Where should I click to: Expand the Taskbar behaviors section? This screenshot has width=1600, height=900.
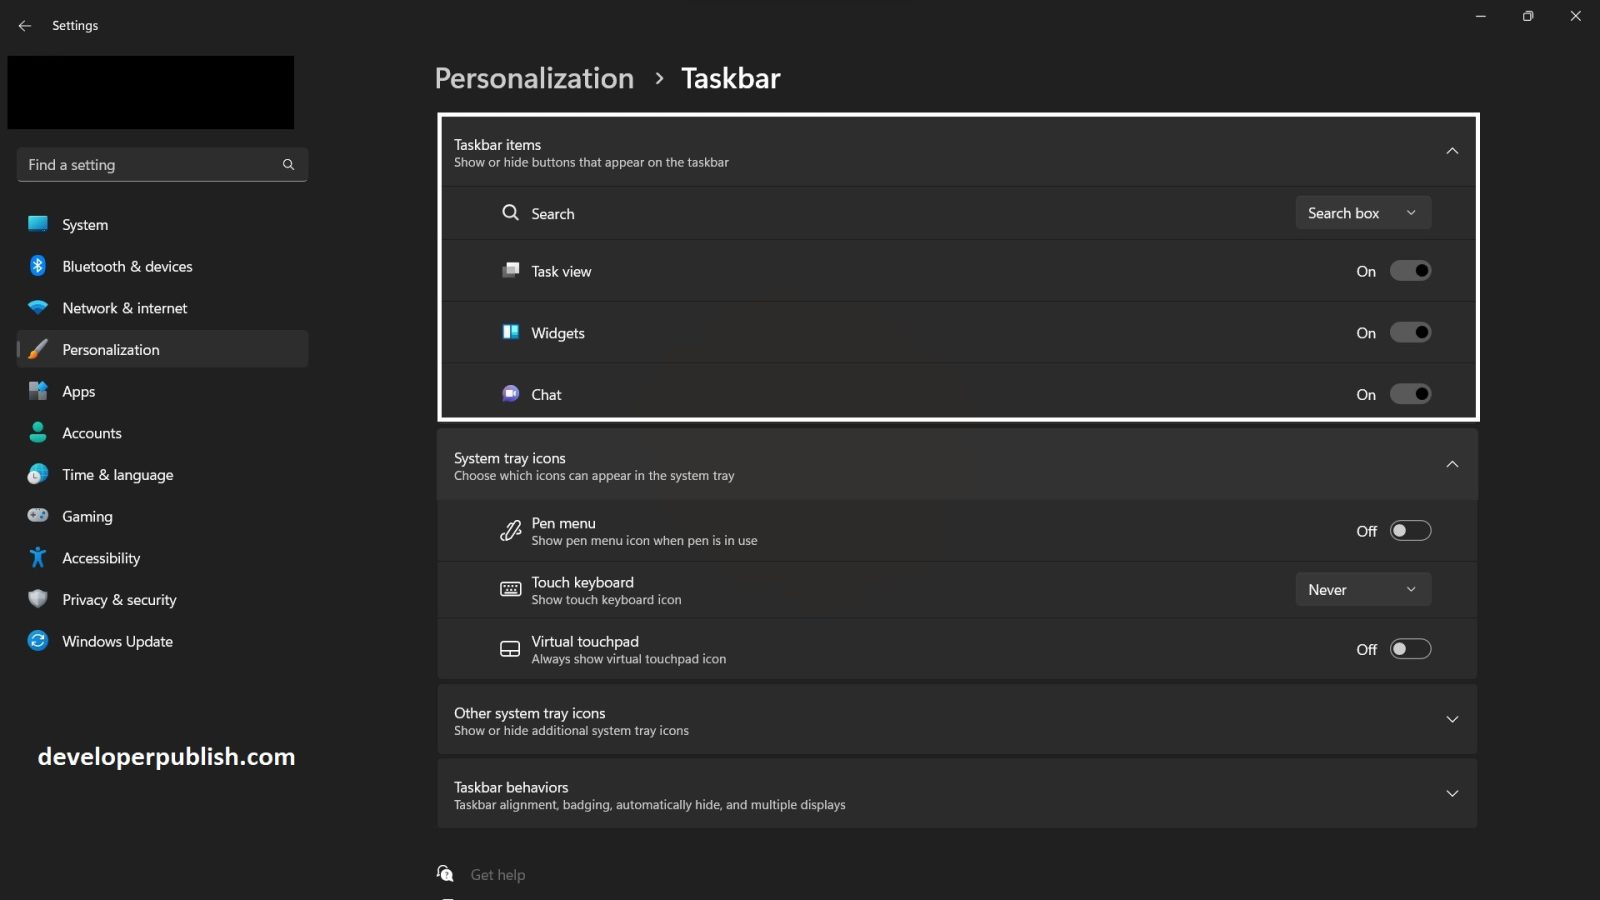[1452, 793]
